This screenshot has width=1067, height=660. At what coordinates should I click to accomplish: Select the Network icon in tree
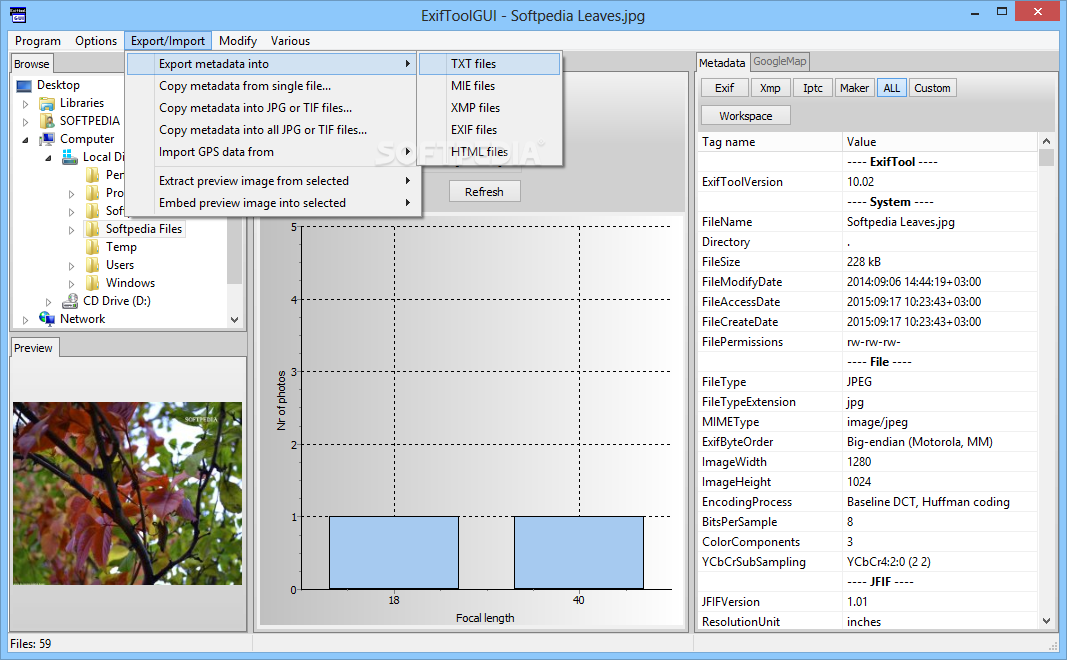point(47,319)
